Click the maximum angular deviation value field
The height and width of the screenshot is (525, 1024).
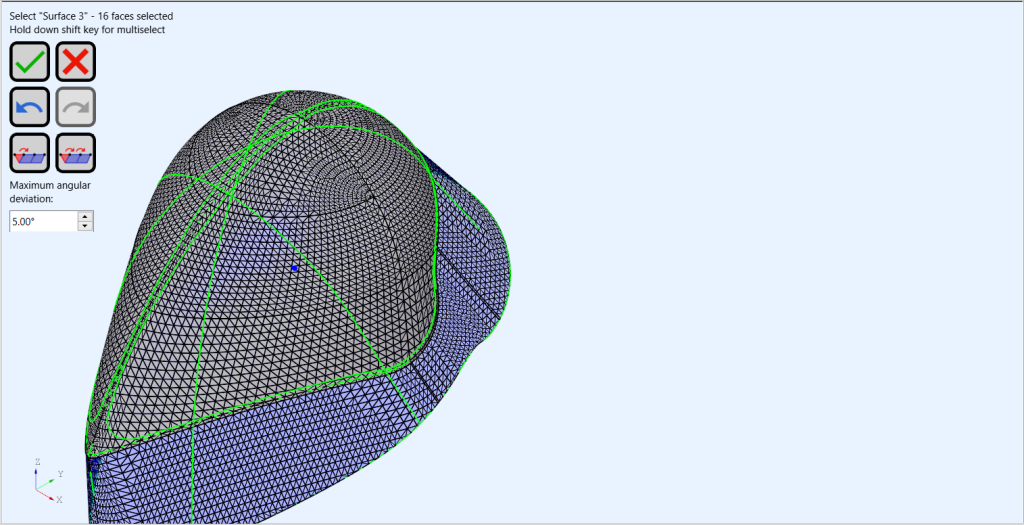pyautogui.click(x=43, y=221)
